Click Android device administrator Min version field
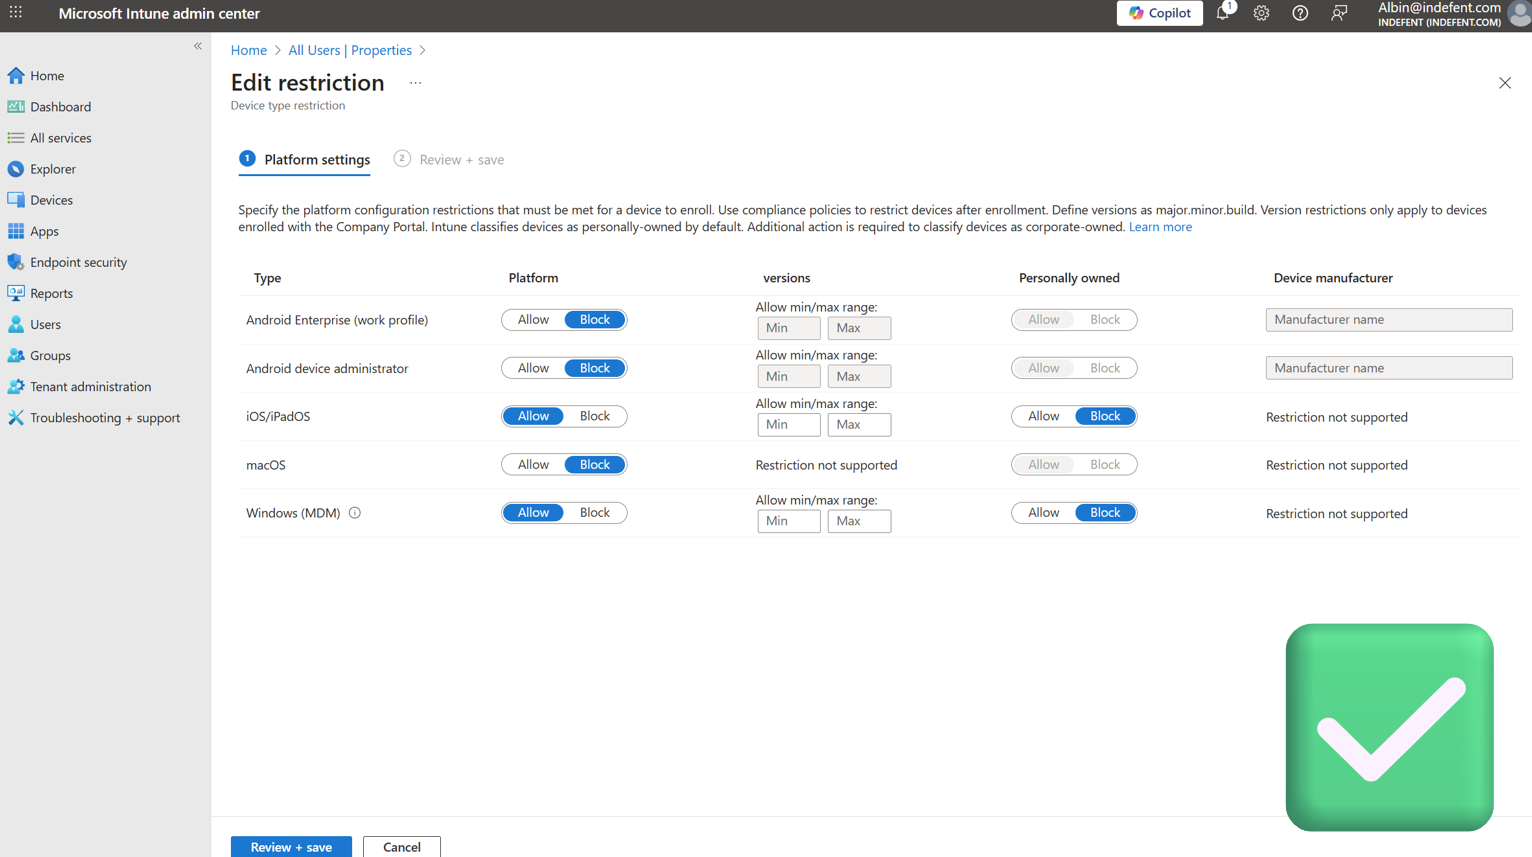This screenshot has width=1532, height=857. 789,376
